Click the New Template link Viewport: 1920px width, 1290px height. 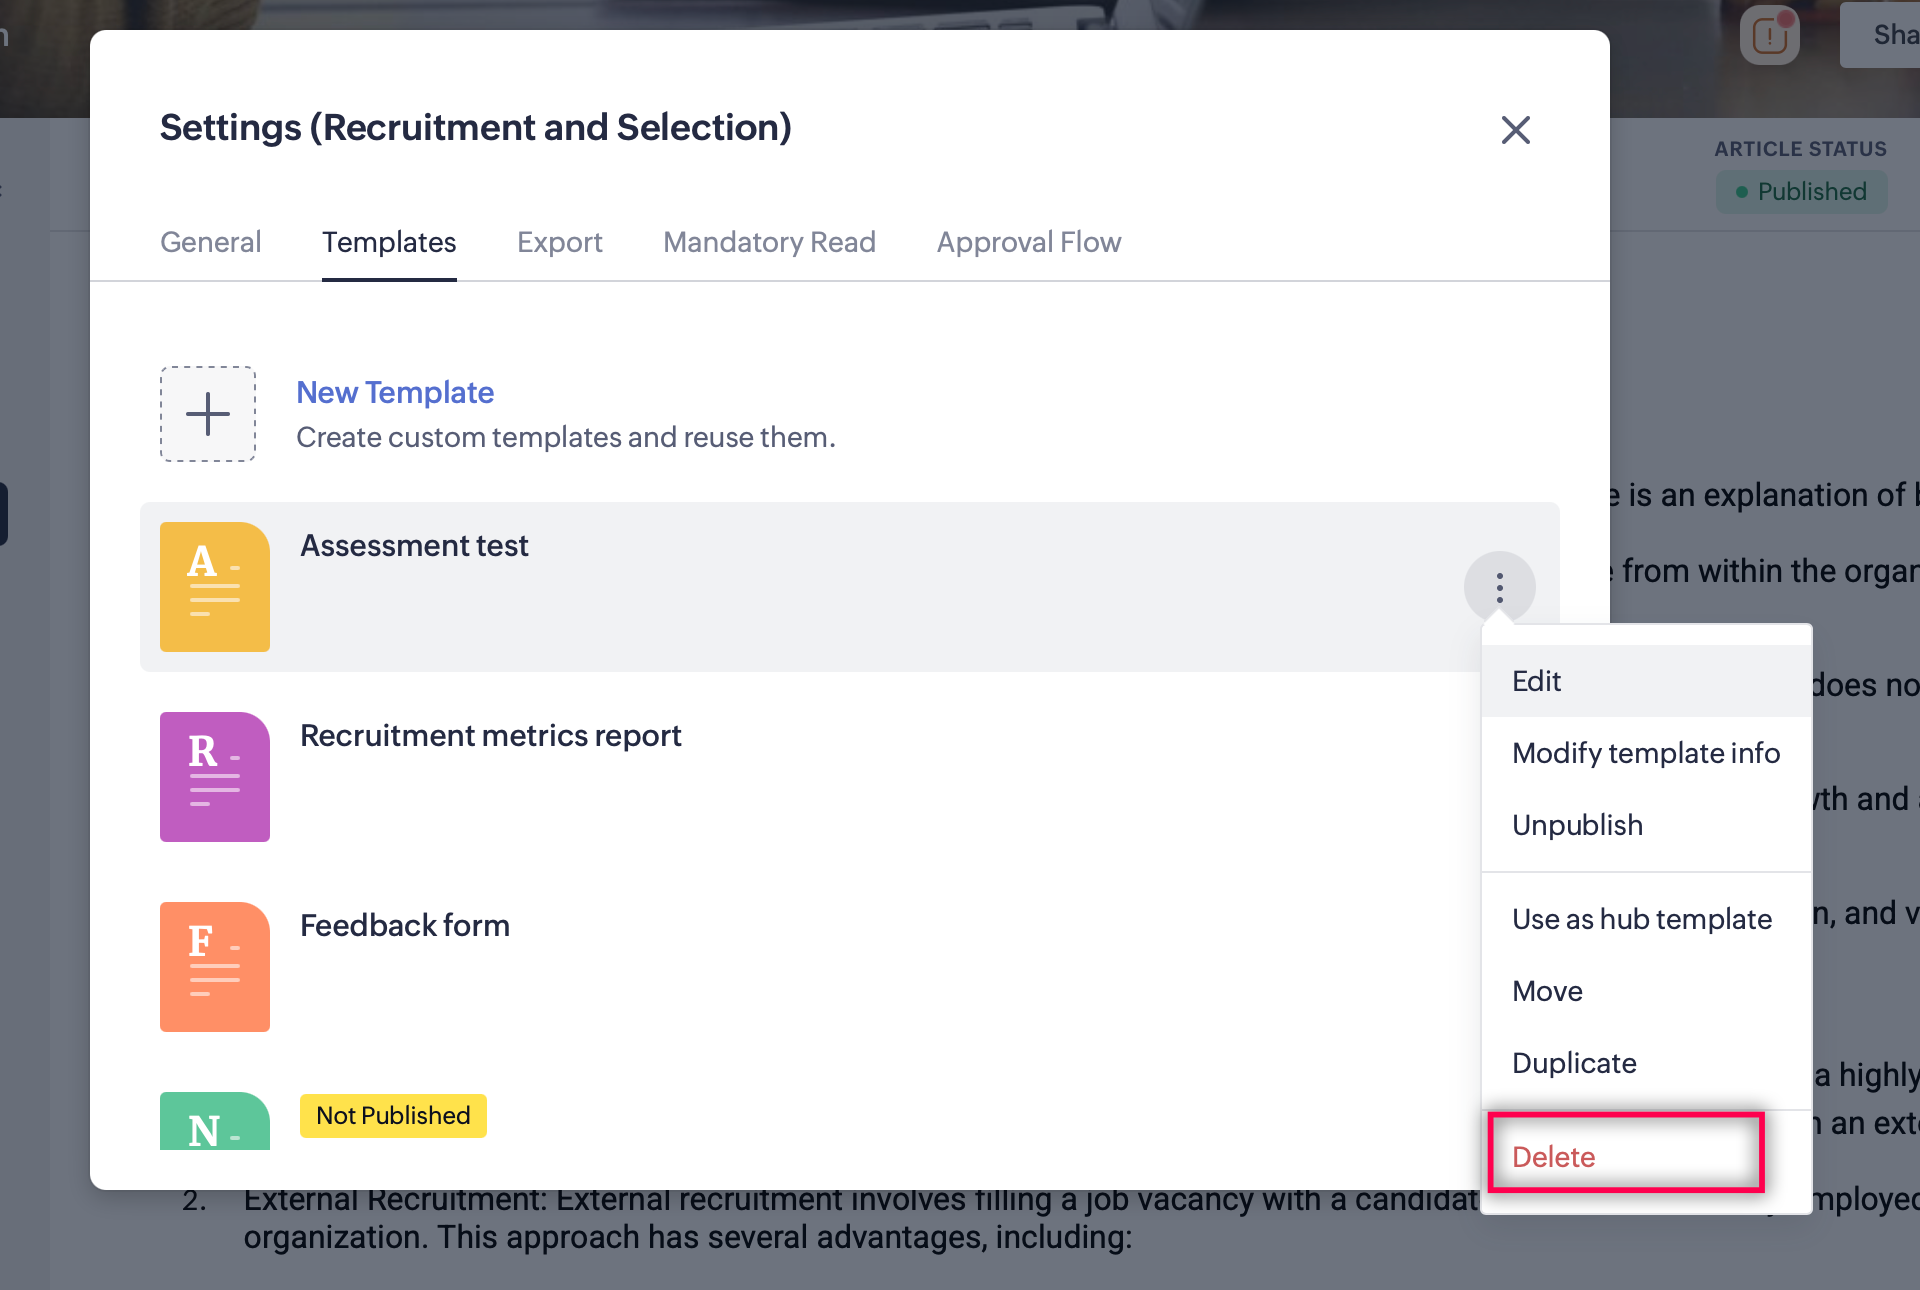pos(395,392)
